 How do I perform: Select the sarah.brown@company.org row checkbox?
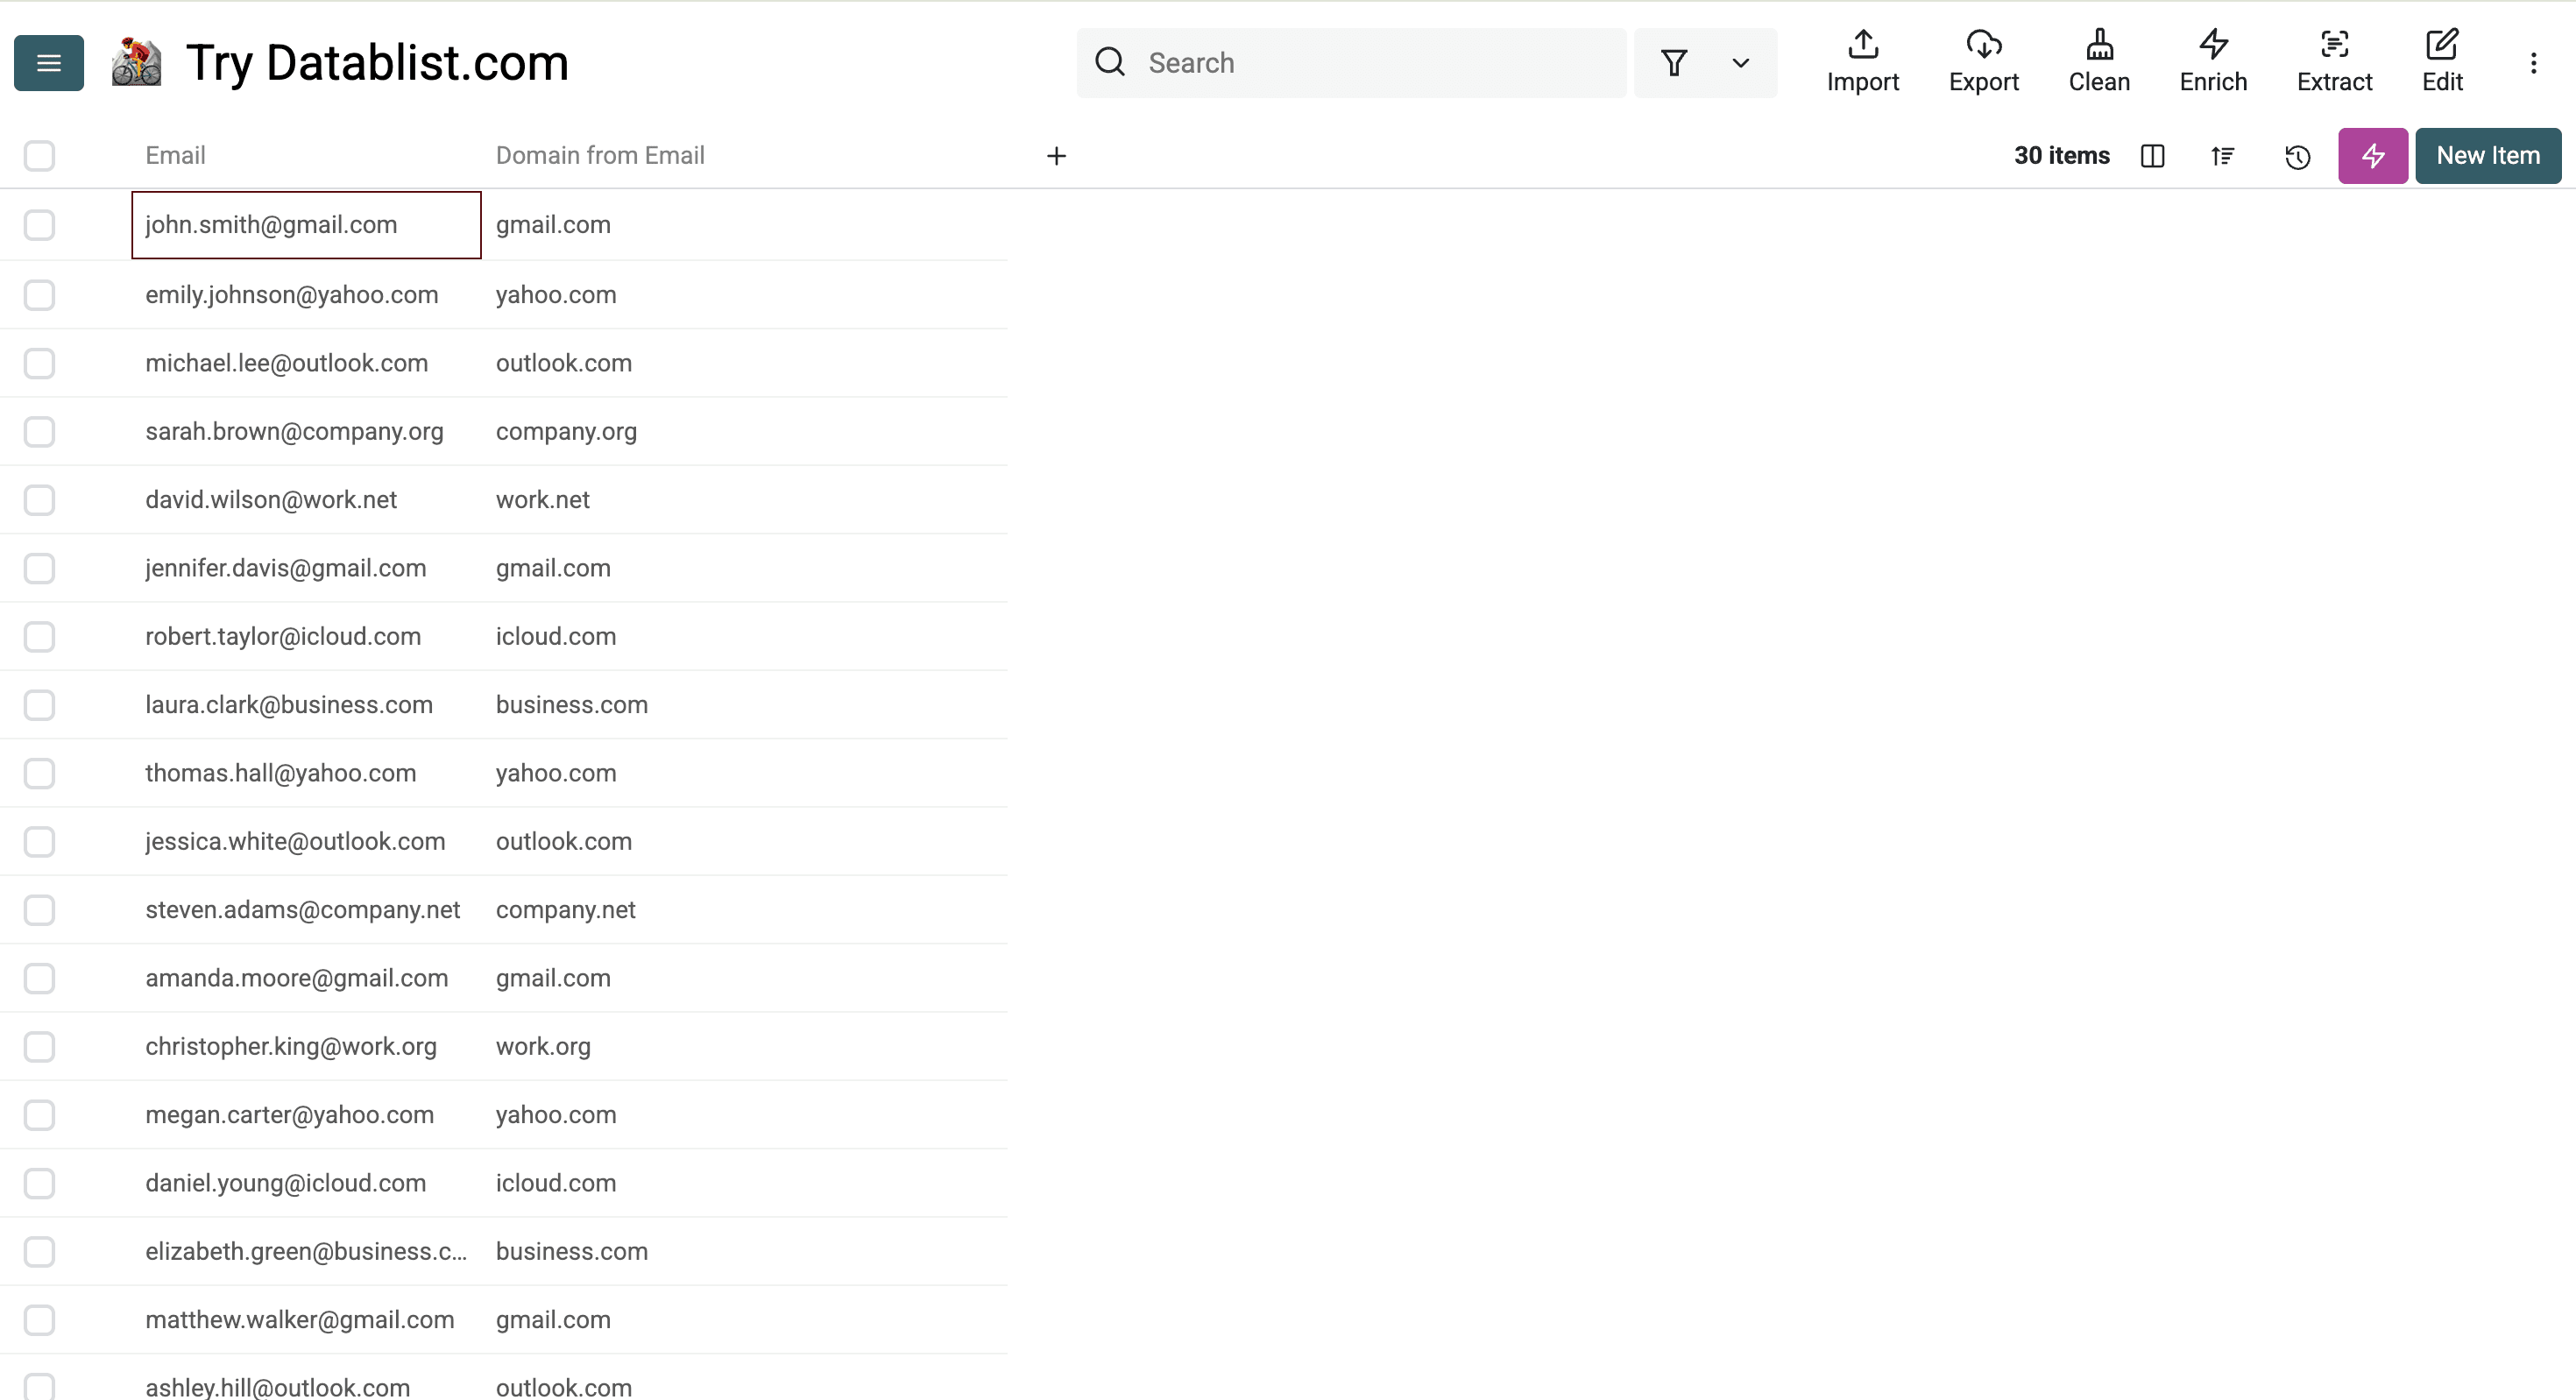click(x=39, y=431)
